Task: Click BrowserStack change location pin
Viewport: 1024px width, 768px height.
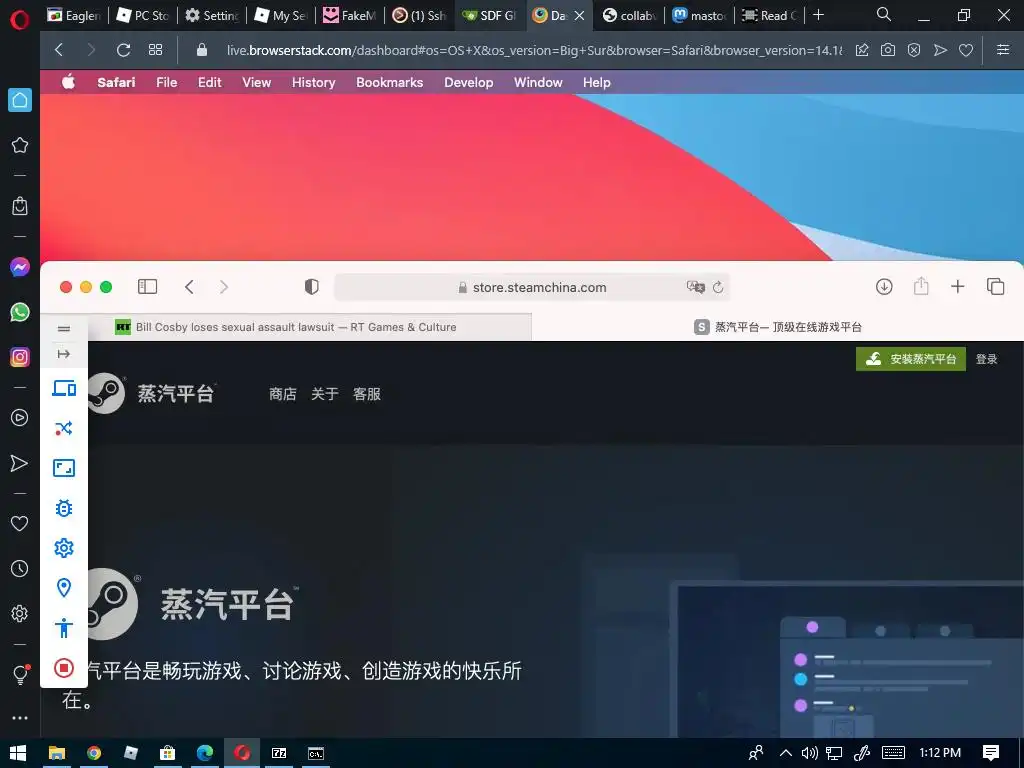Action: (x=63, y=588)
